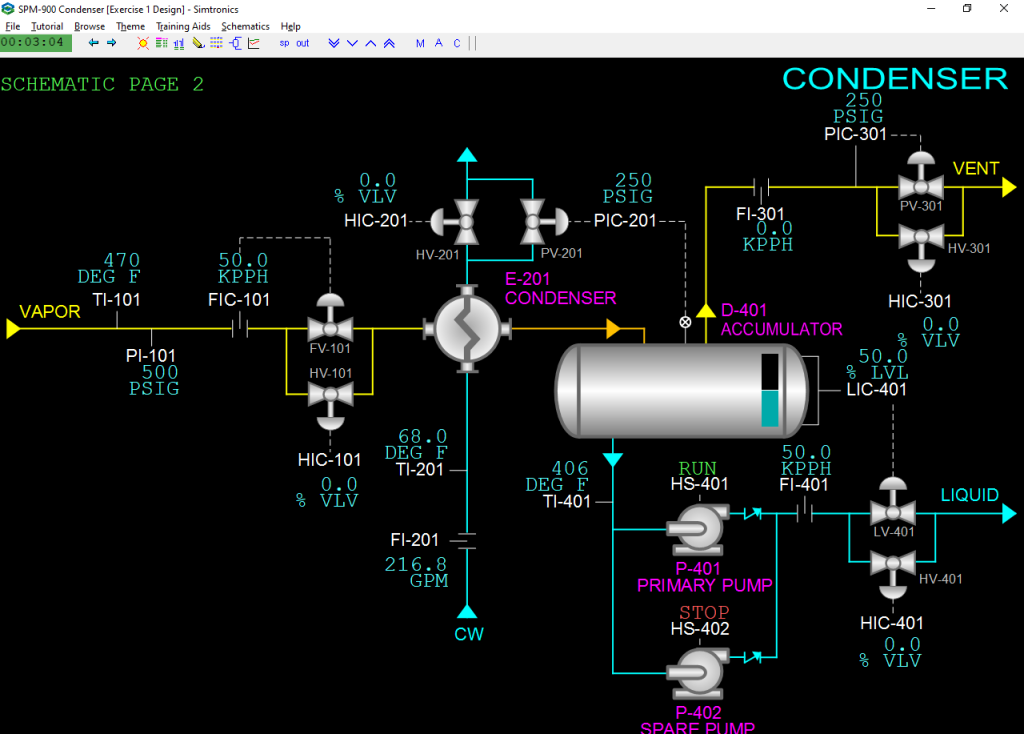Image resolution: width=1024 pixels, height=734 pixels.
Task: Click the alarm sun icon in toolbar
Action: [142, 43]
